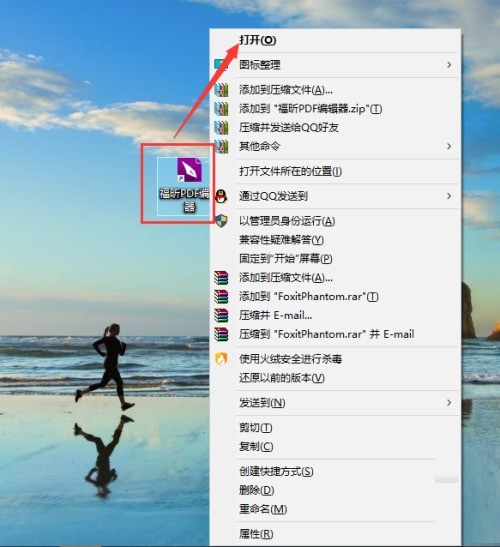Expand the 其他命令 submenu arrow
The width and height of the screenshot is (500, 547).
[x=449, y=146]
